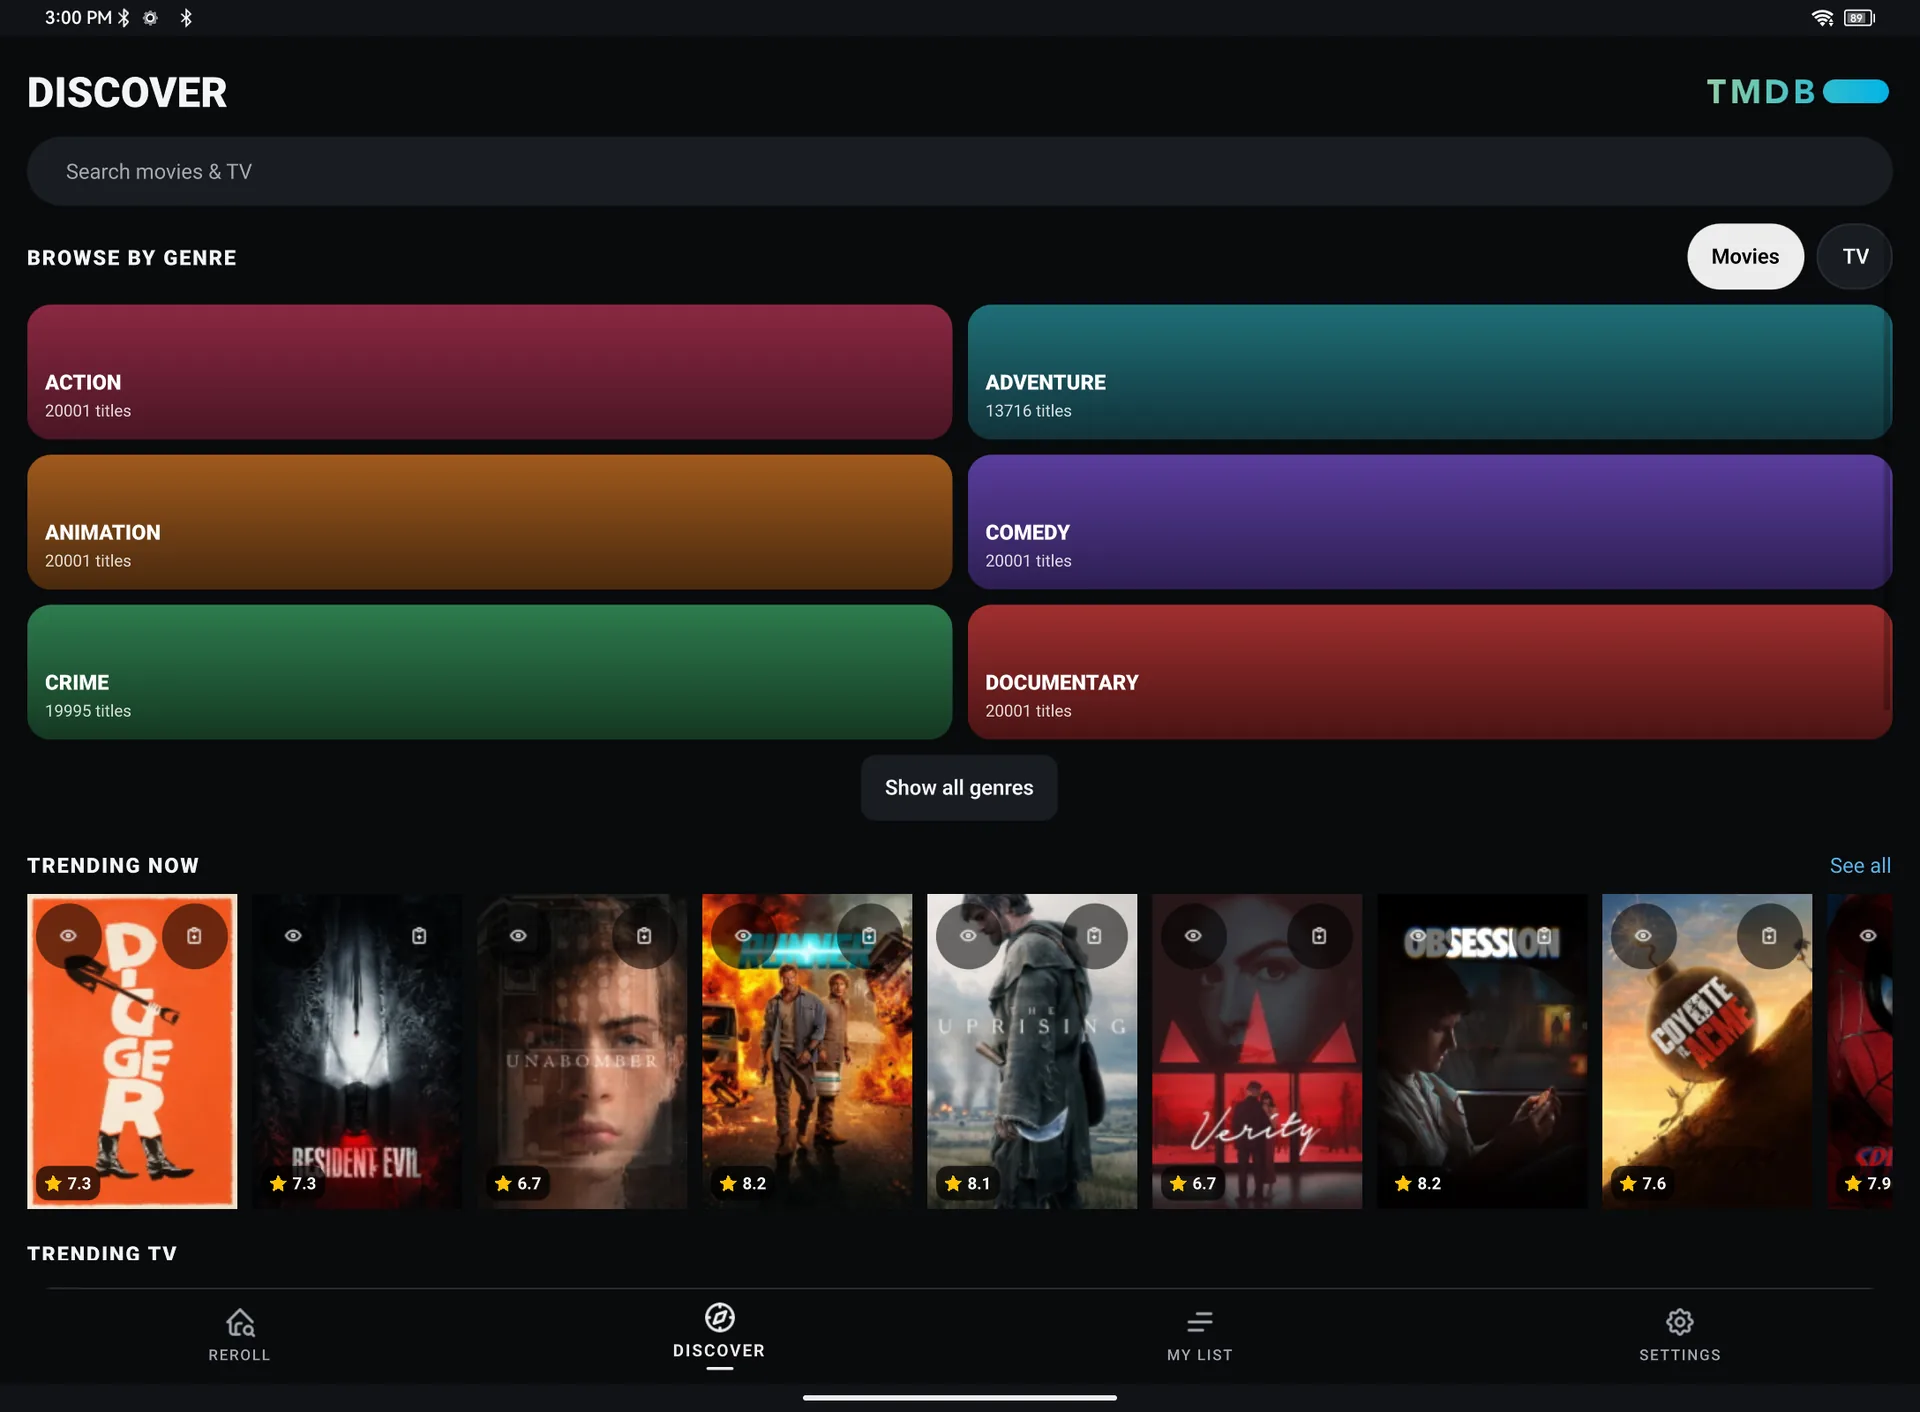Tap clipboard icon on Coyote vs Acme poster
The height and width of the screenshot is (1412, 1920).
[x=1769, y=936]
